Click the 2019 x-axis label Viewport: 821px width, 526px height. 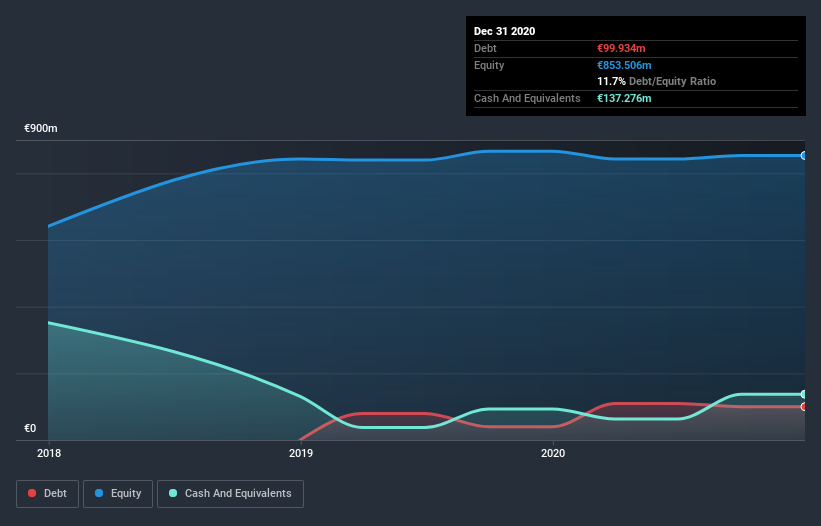click(x=301, y=453)
